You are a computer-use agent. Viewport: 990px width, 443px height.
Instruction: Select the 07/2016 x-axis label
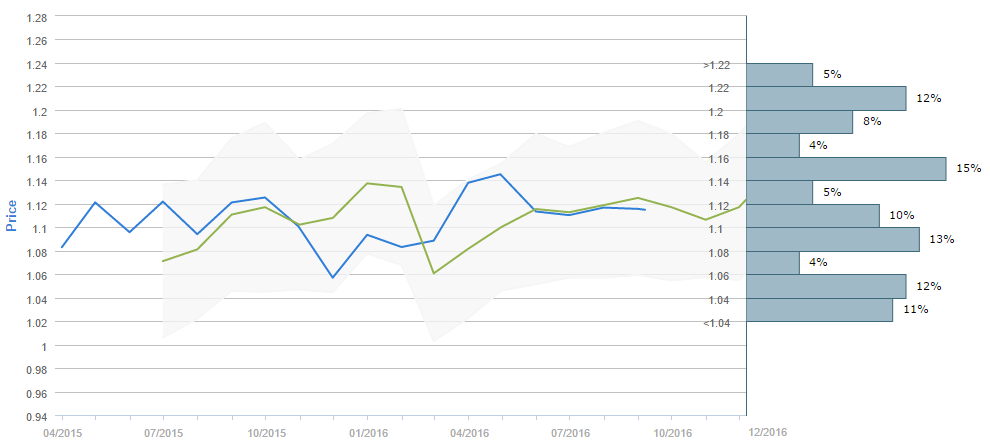point(570,433)
